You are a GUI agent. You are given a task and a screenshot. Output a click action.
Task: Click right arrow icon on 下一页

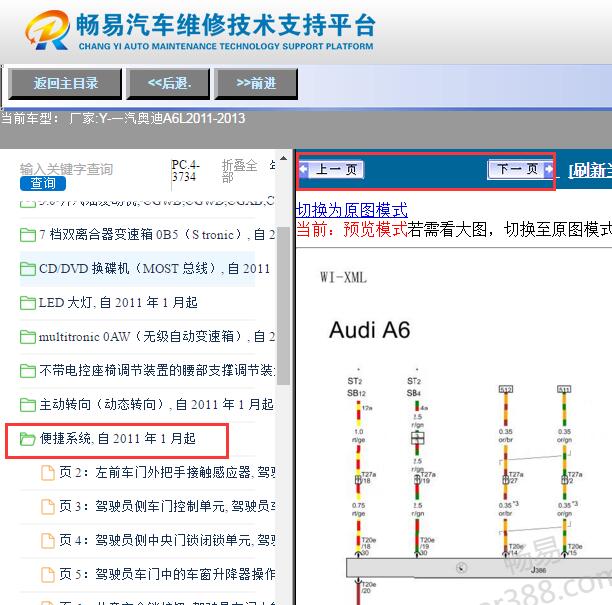click(549, 169)
